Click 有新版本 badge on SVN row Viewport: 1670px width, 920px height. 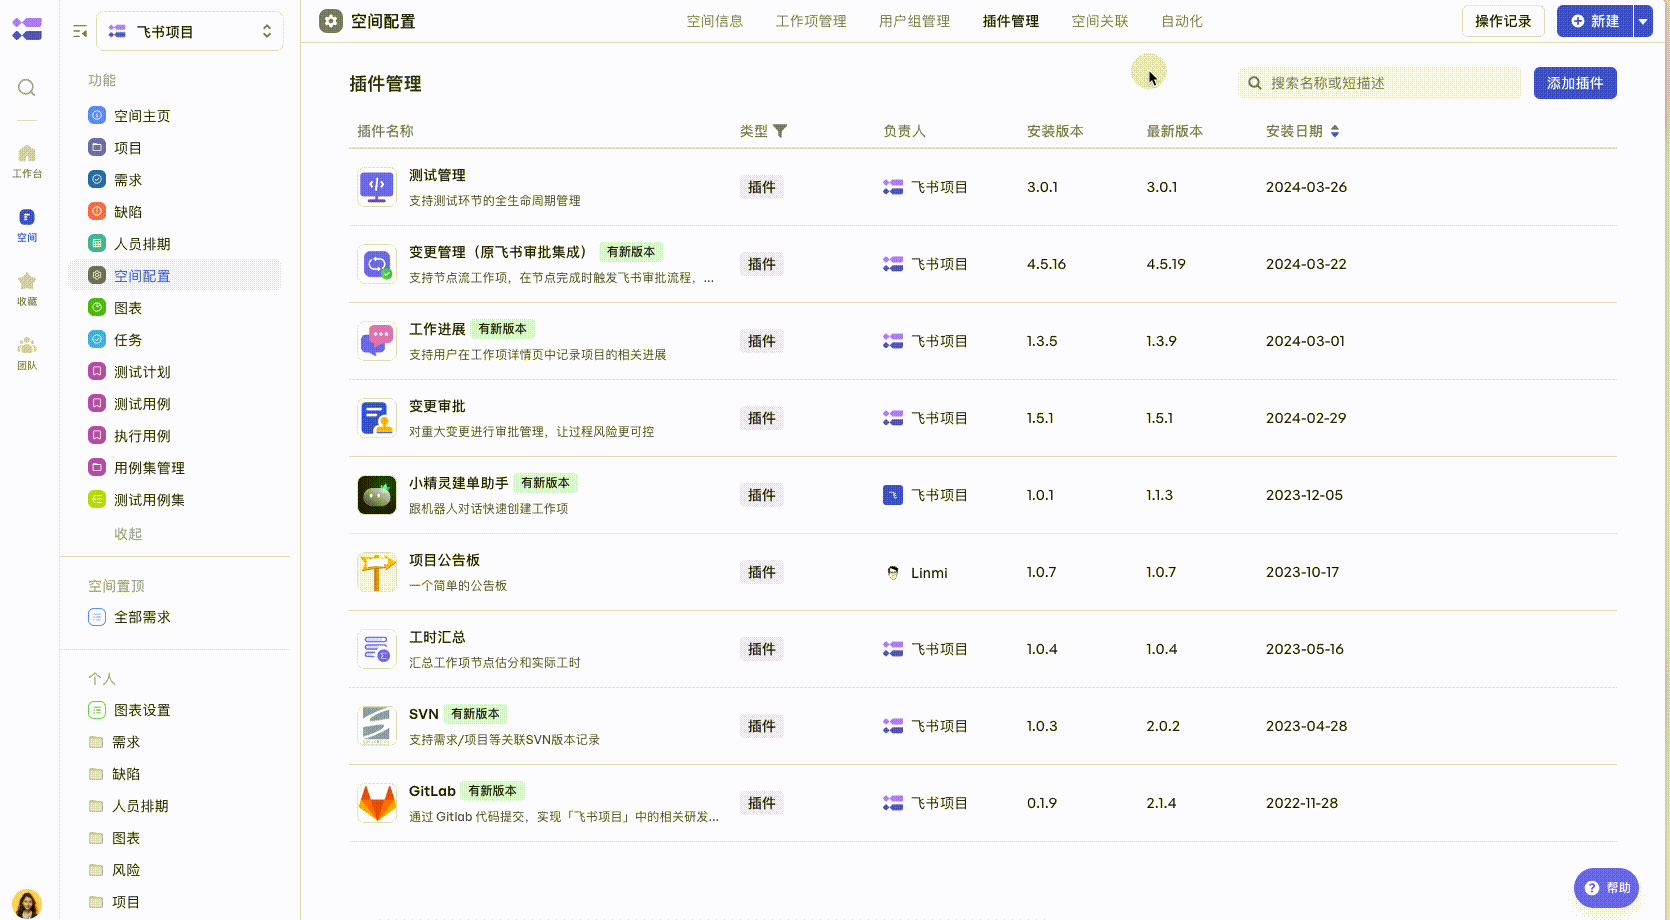click(475, 714)
